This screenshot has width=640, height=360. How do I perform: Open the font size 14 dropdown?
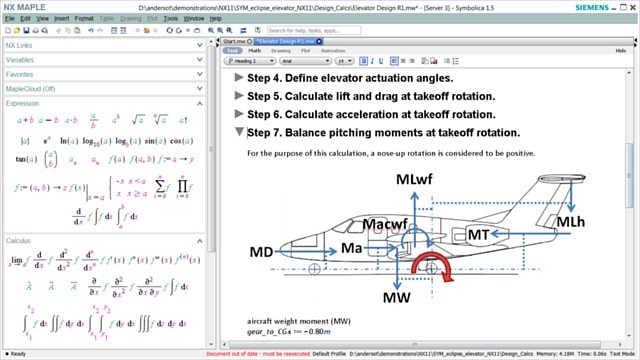344,61
